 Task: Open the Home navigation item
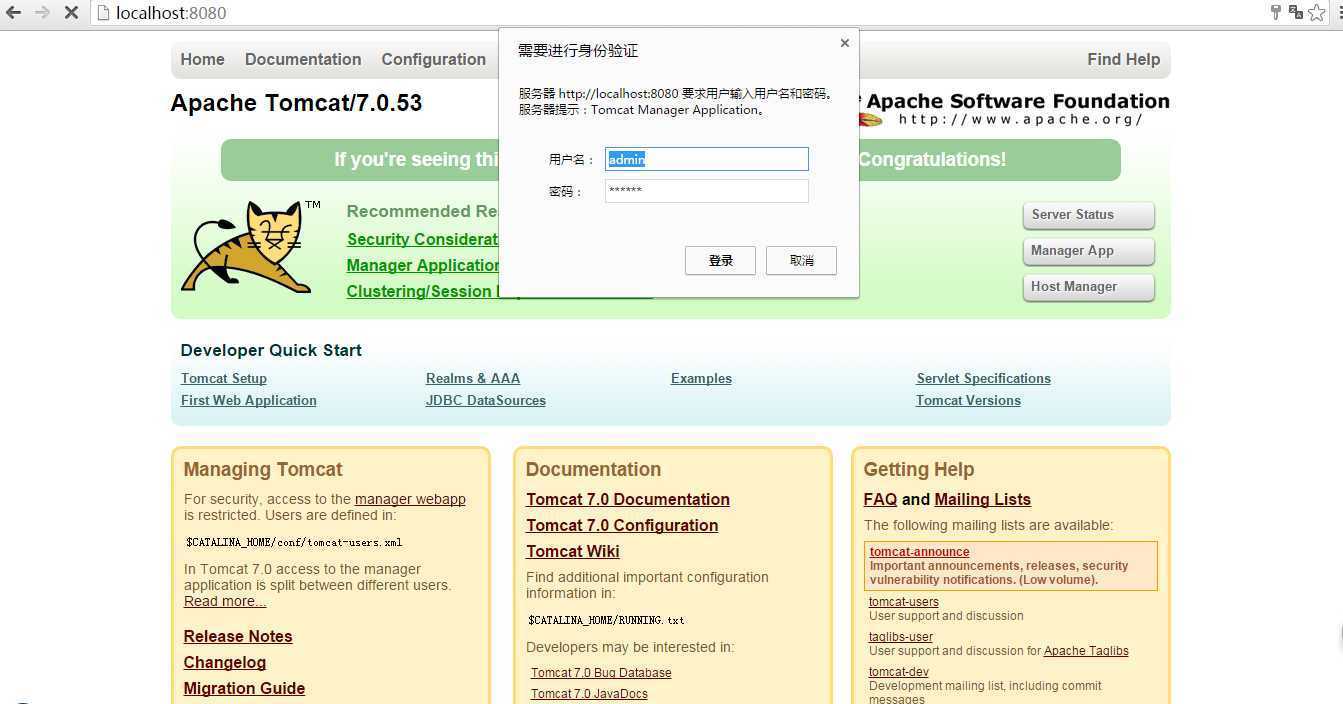(202, 59)
